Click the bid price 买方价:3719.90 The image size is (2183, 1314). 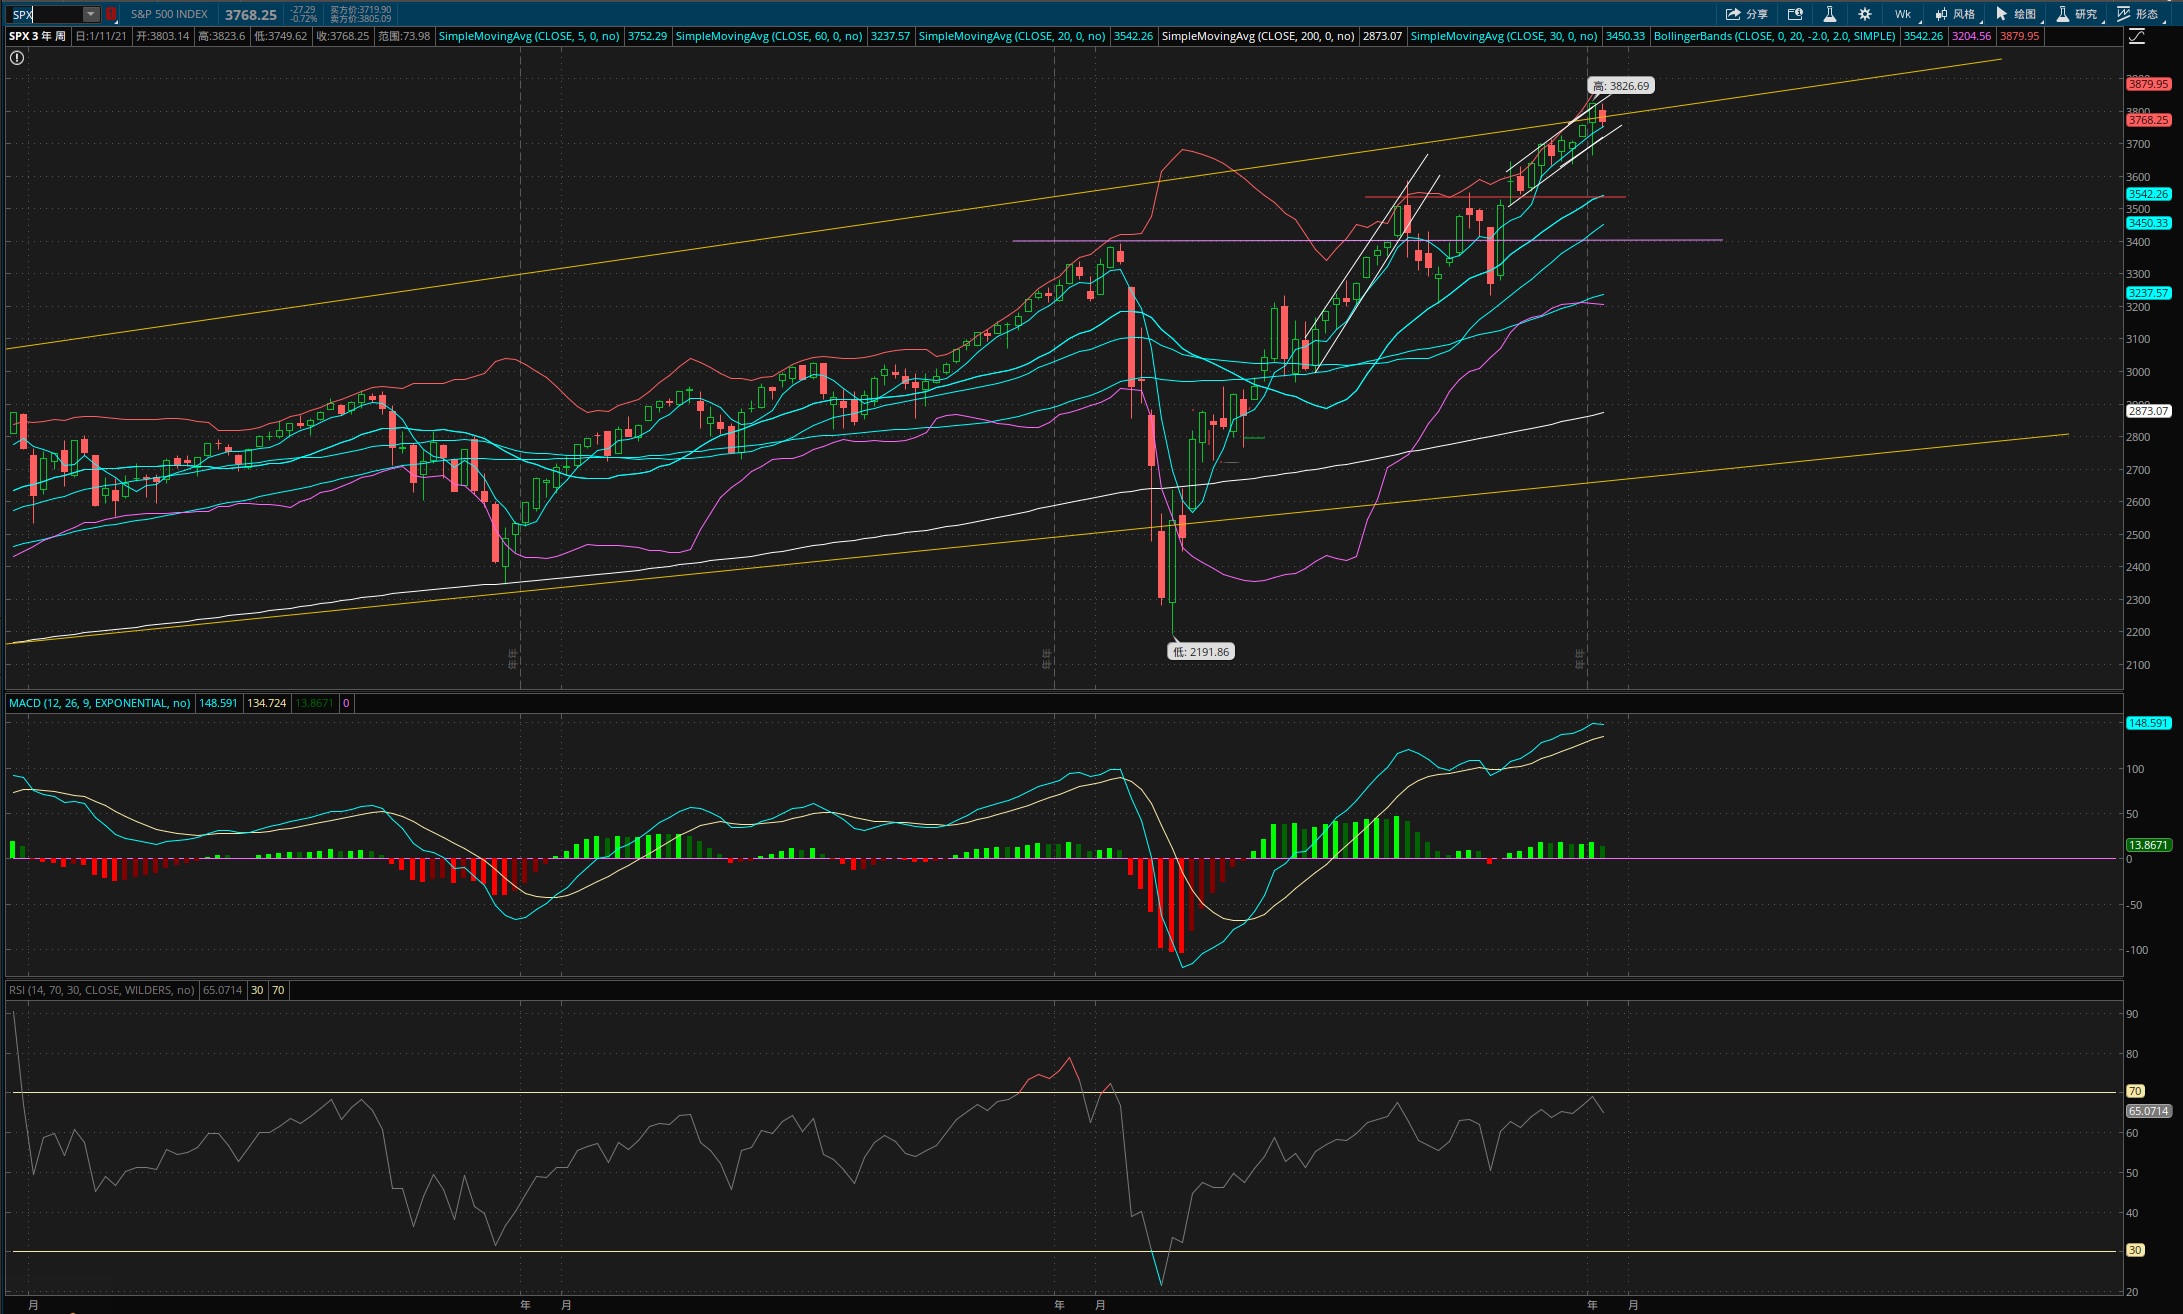click(x=361, y=10)
